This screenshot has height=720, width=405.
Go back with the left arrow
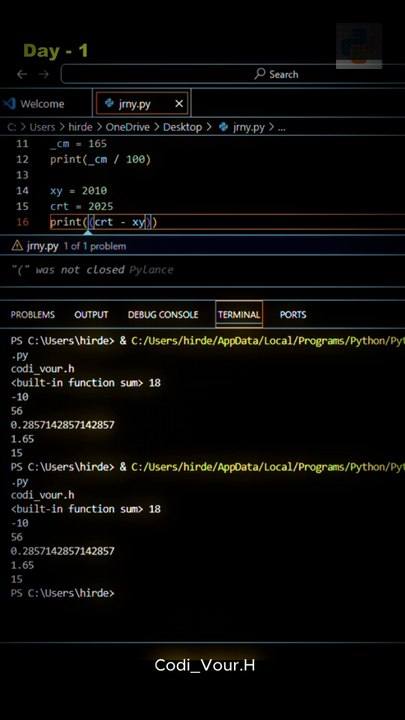pyautogui.click(x=22, y=74)
